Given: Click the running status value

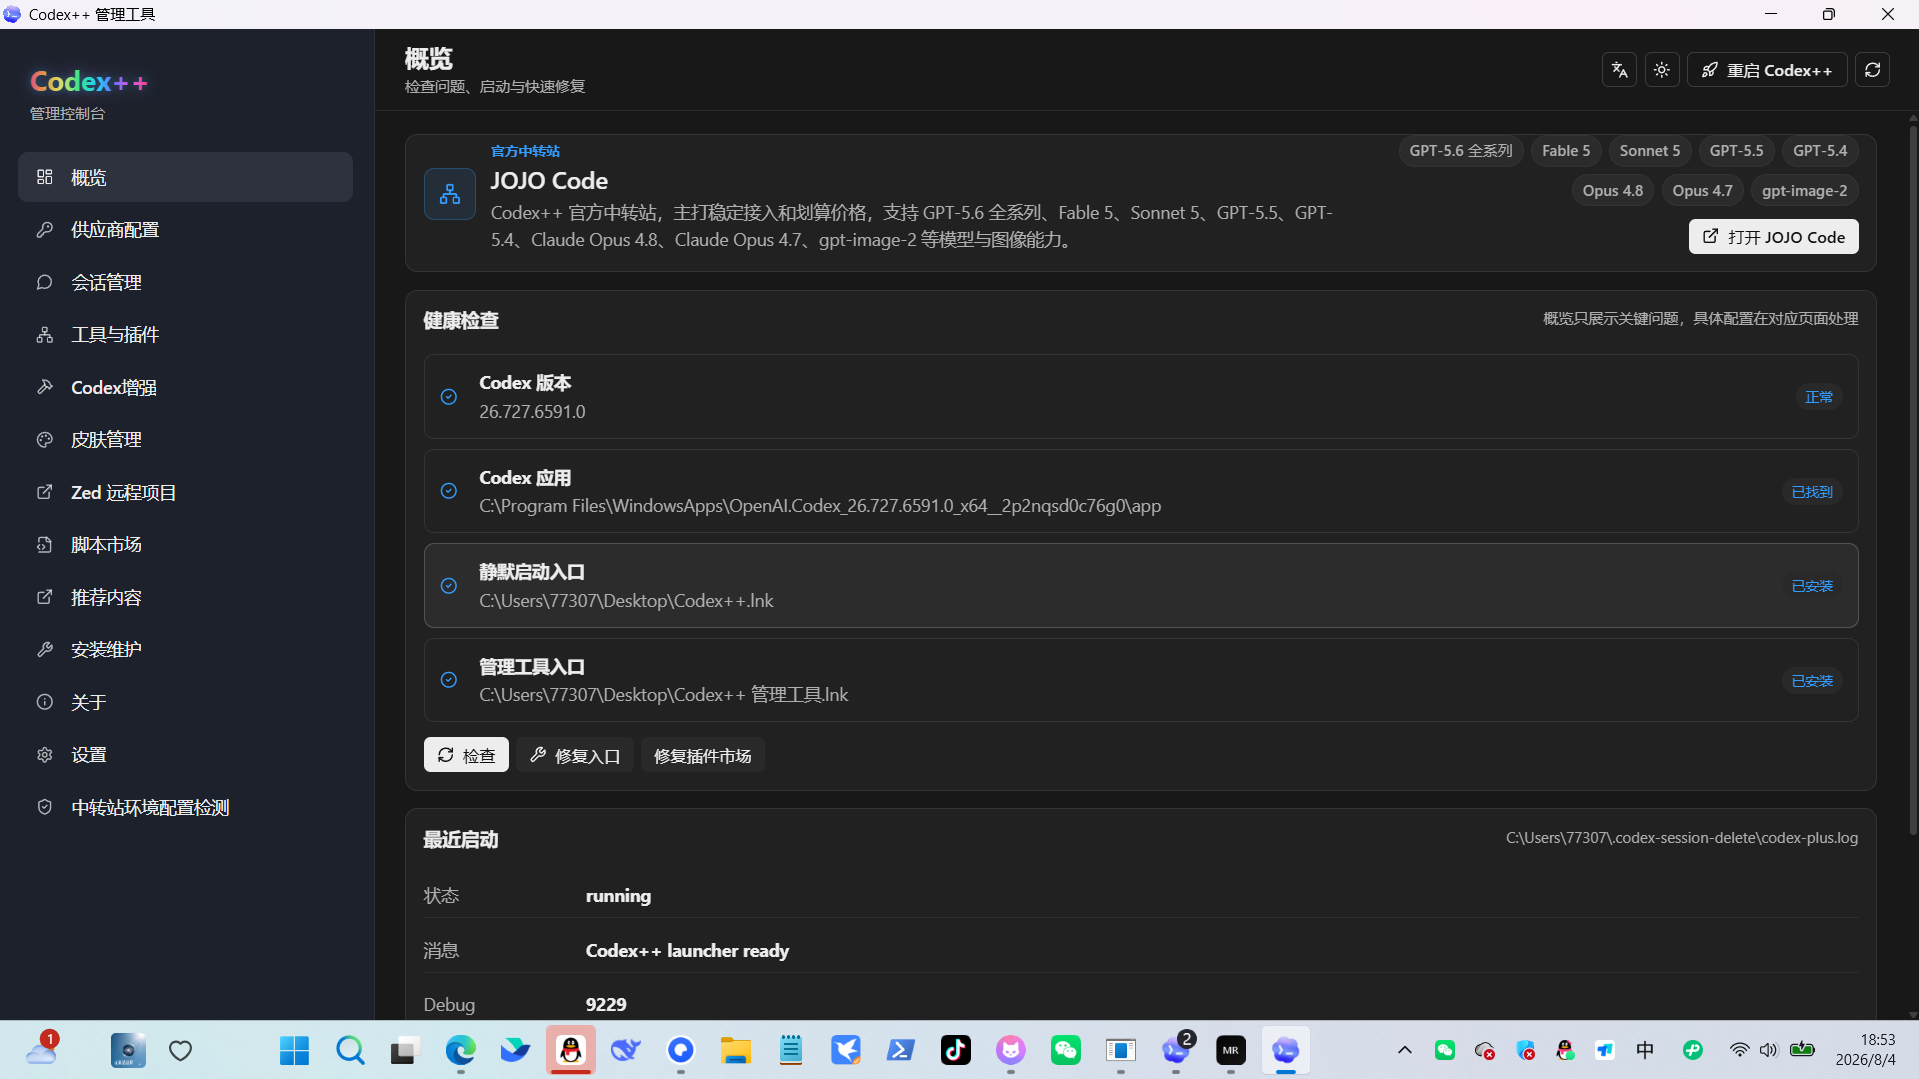Looking at the screenshot, I should pyautogui.click(x=618, y=896).
